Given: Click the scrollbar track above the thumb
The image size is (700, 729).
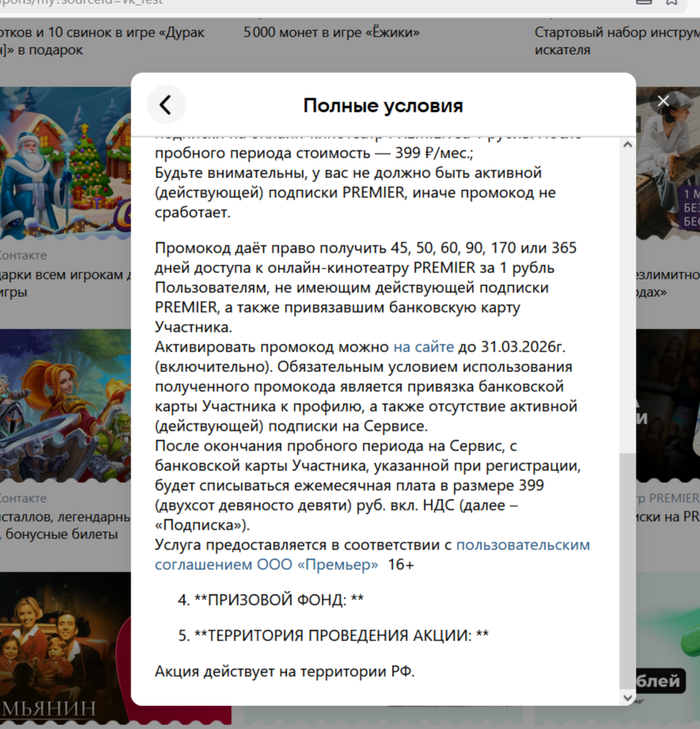Looking at the screenshot, I should pos(627,300).
